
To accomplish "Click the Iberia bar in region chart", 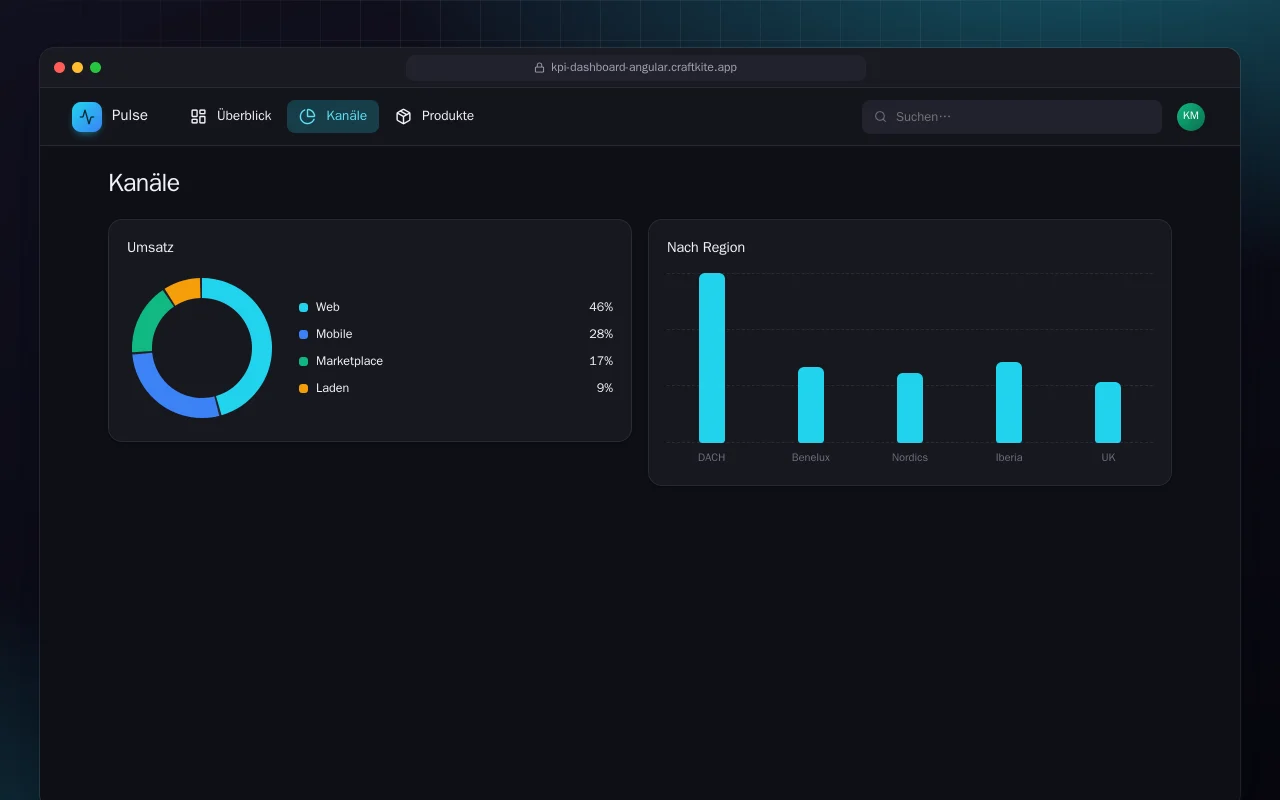I will [x=1009, y=402].
